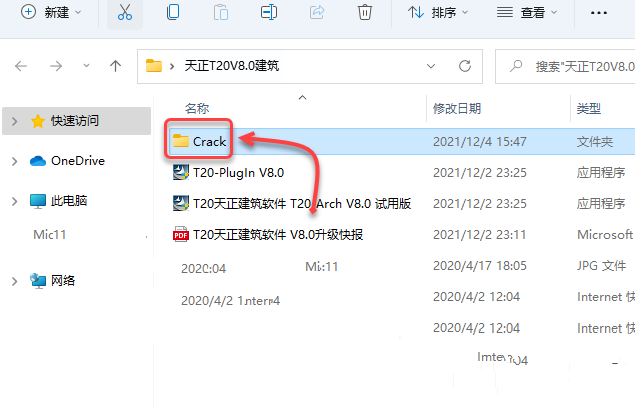Open the 查看 (View) menu
Viewport: 635px width, 409px height.
[x=527, y=13]
